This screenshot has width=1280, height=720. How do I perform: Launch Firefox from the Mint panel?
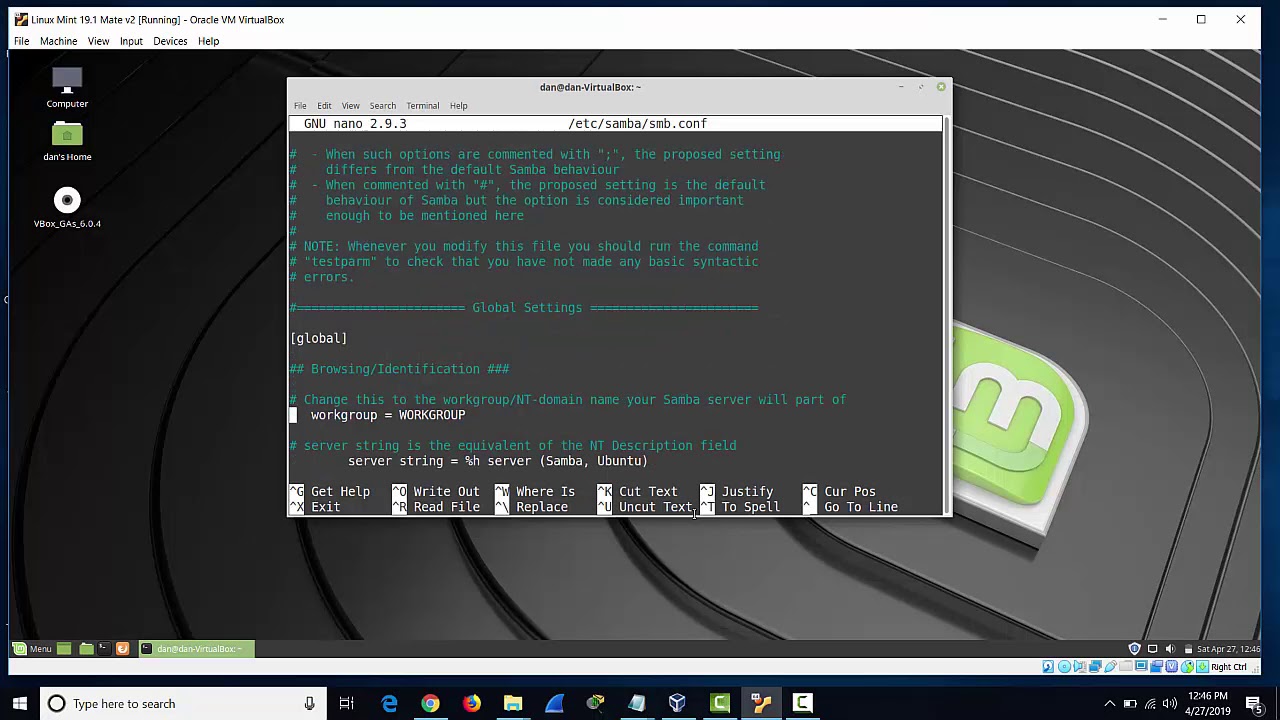[x=123, y=649]
